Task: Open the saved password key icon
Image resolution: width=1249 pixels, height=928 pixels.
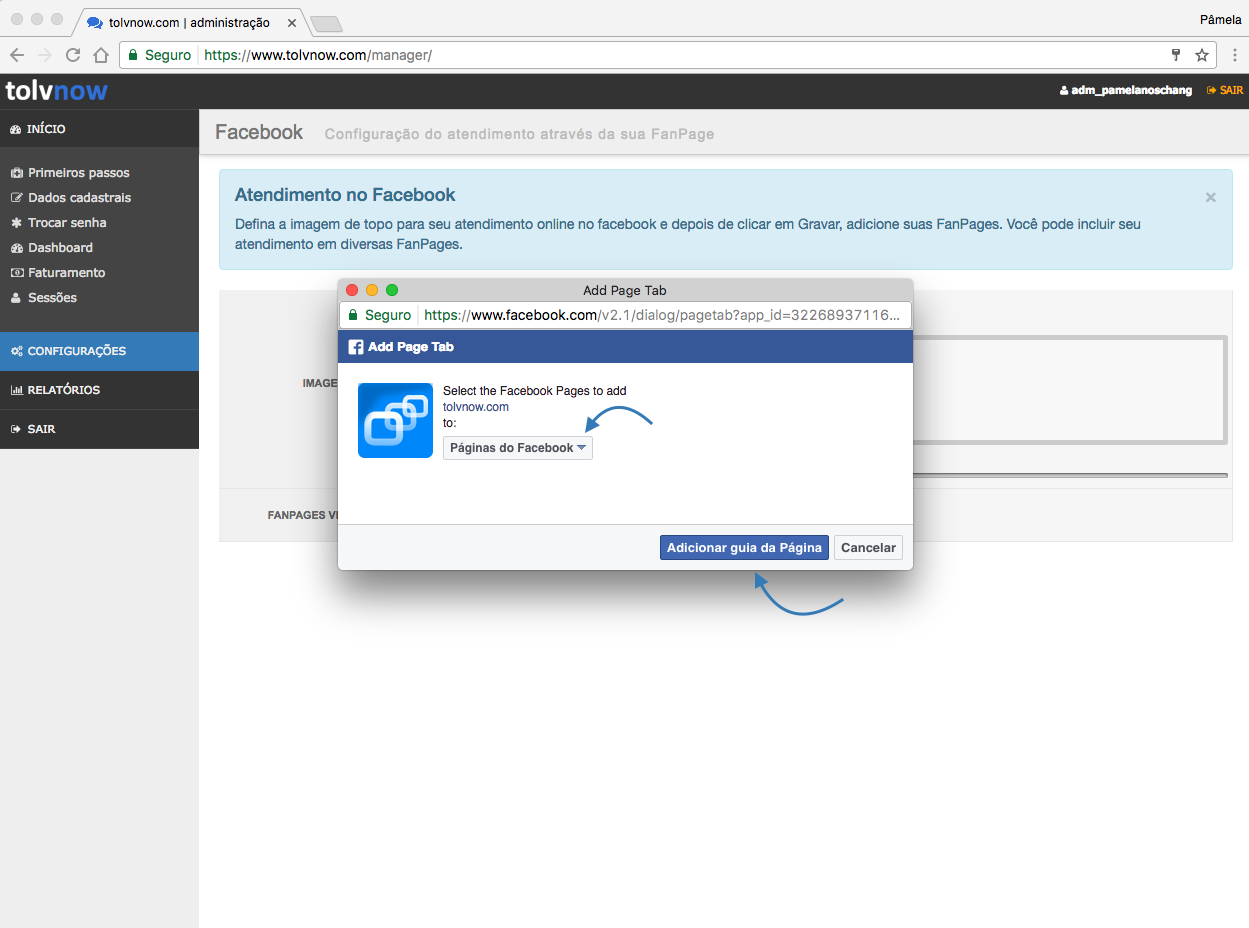Action: tap(1177, 55)
